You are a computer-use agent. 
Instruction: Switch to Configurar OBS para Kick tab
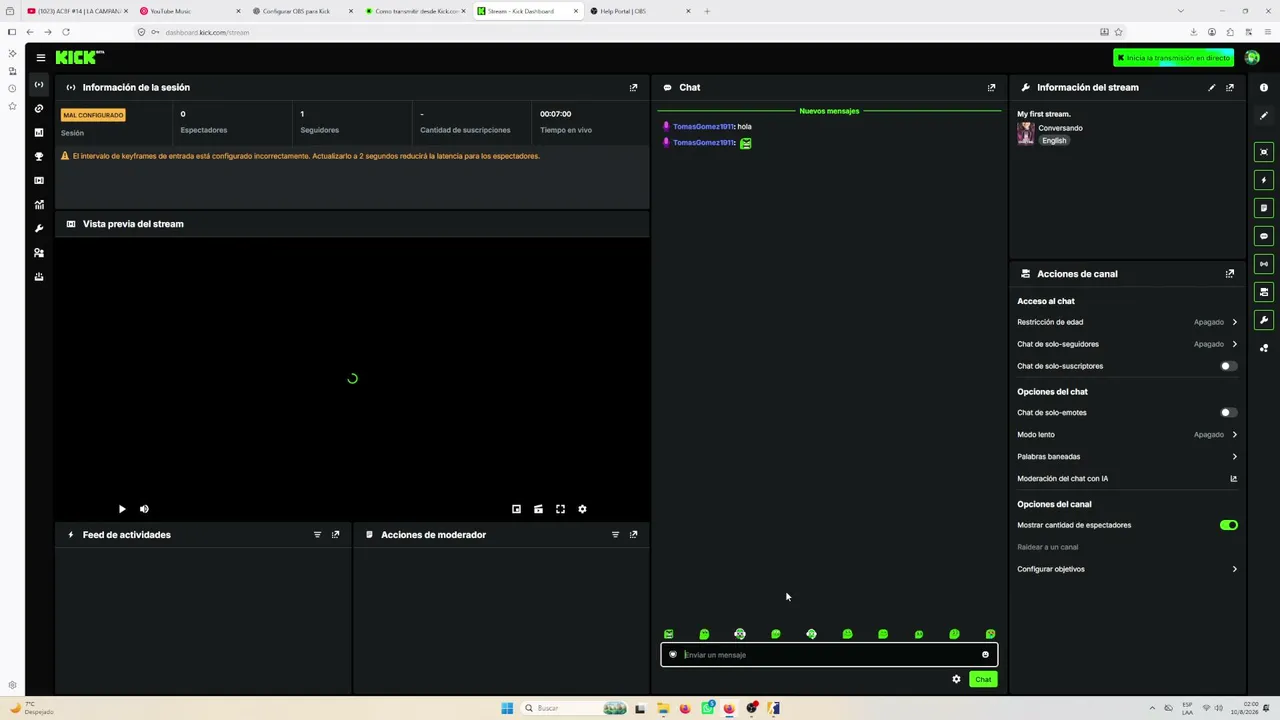pos(302,11)
